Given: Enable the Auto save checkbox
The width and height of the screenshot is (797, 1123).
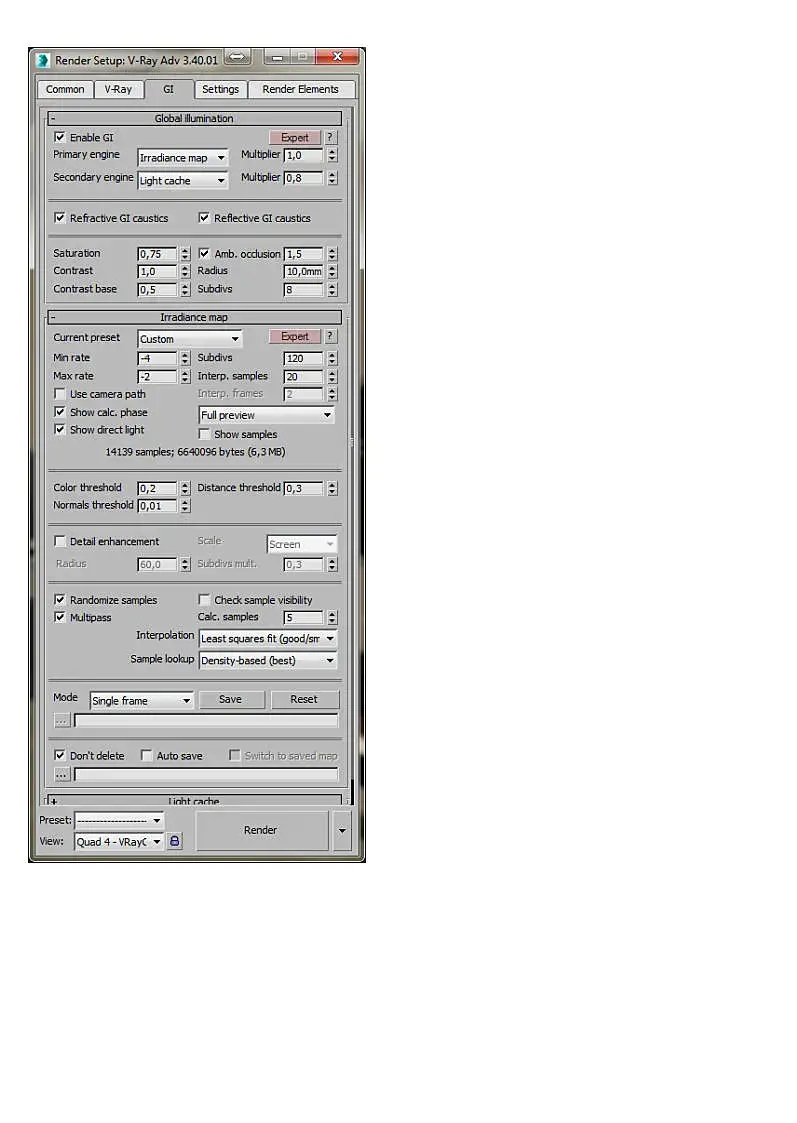Looking at the screenshot, I should 146,755.
